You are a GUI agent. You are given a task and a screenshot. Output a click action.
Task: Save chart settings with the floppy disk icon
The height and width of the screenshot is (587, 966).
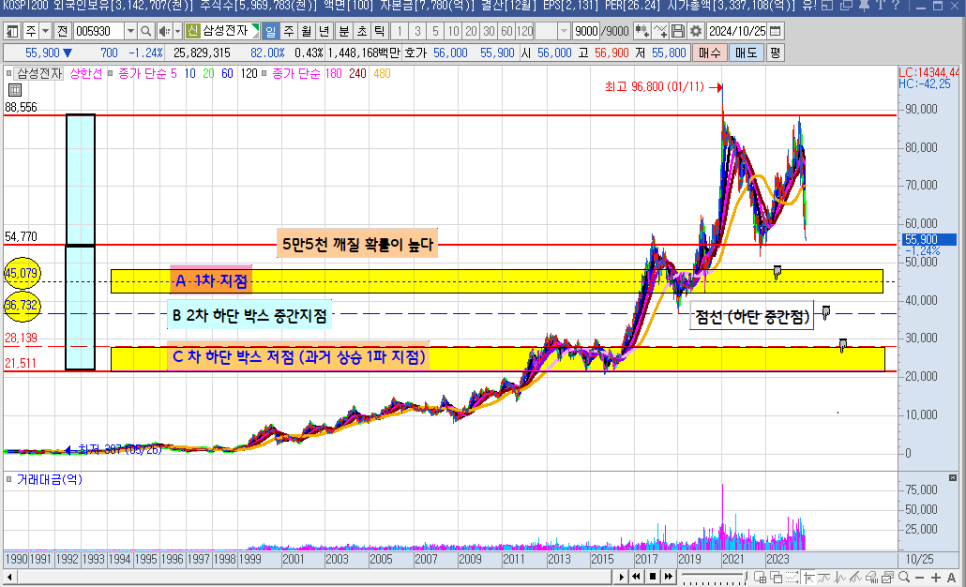pos(678,31)
